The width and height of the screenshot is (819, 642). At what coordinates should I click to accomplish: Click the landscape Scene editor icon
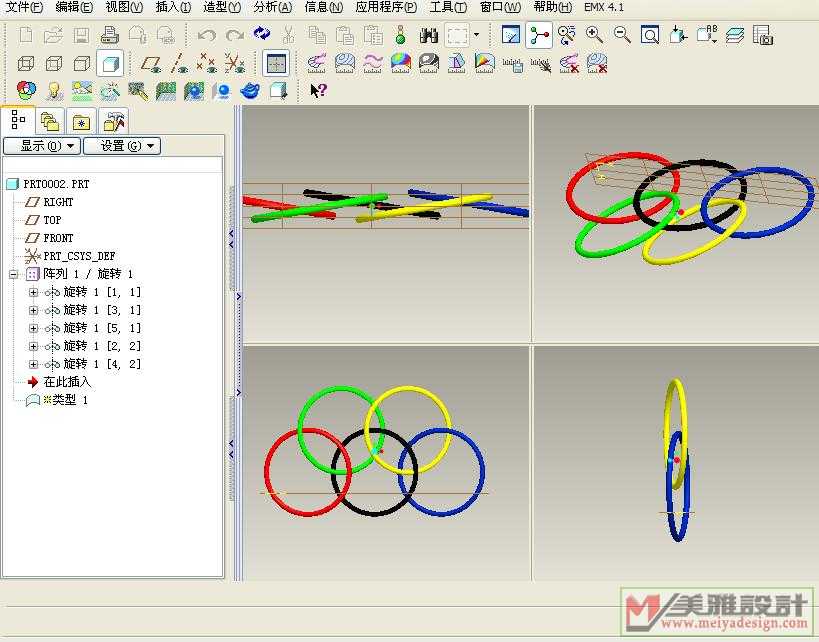tap(82, 91)
